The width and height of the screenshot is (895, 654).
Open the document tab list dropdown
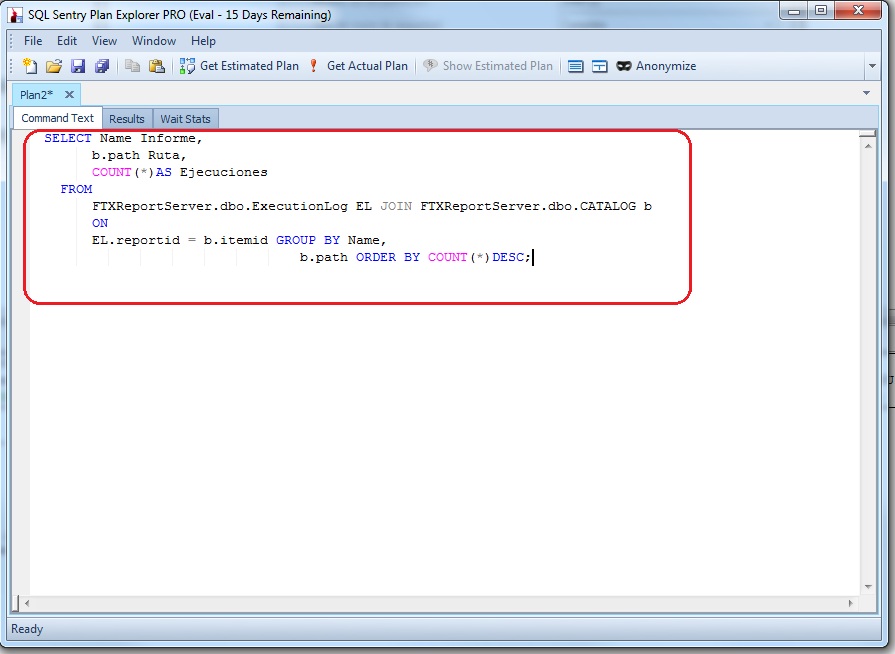(x=866, y=93)
